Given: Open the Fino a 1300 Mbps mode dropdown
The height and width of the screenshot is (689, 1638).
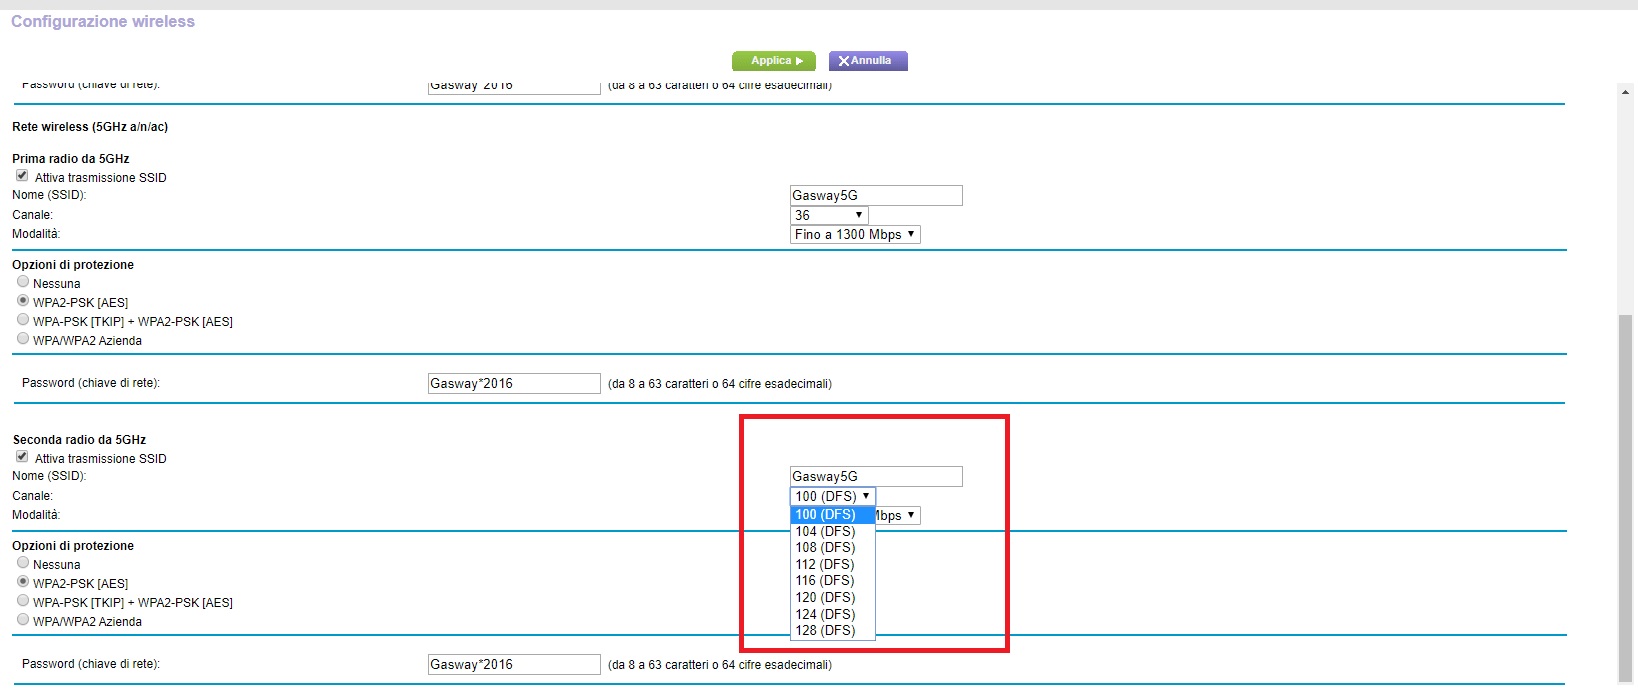Looking at the screenshot, I should [x=854, y=234].
